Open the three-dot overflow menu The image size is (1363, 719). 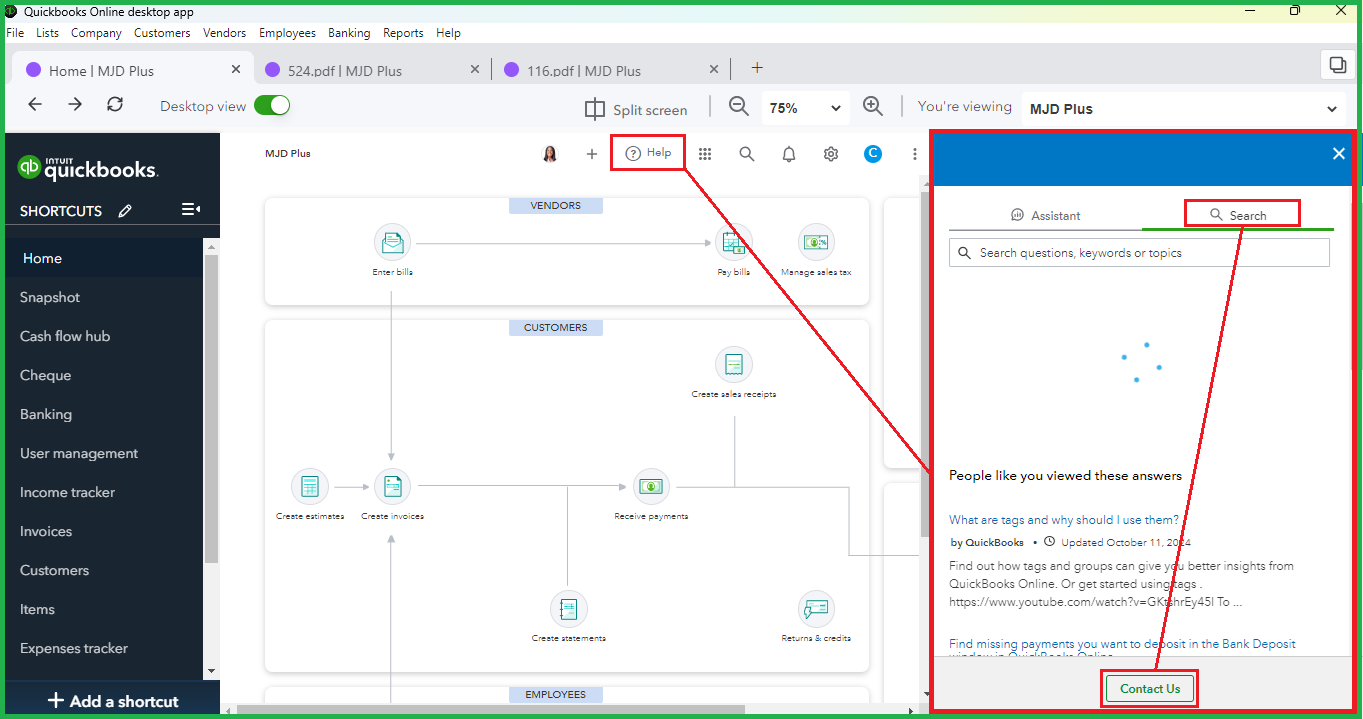pos(914,153)
